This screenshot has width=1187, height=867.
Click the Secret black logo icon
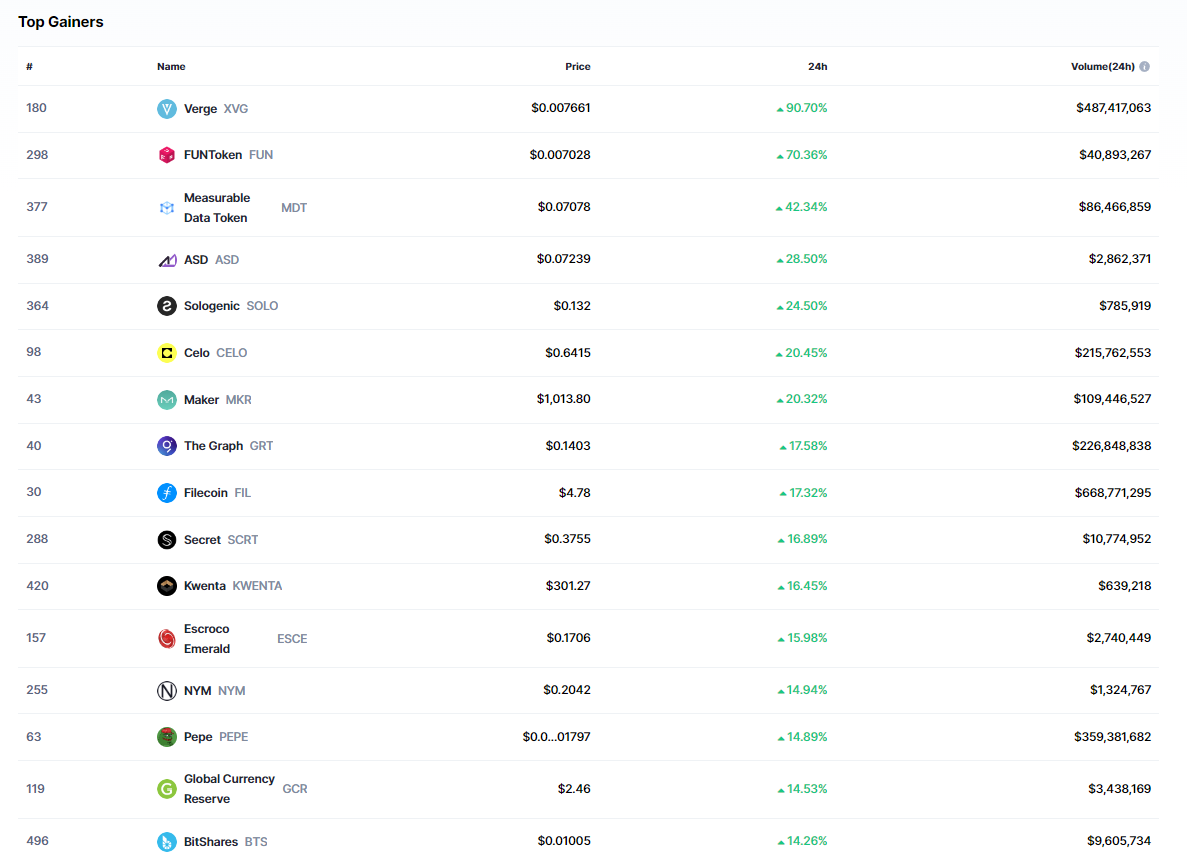coord(167,540)
